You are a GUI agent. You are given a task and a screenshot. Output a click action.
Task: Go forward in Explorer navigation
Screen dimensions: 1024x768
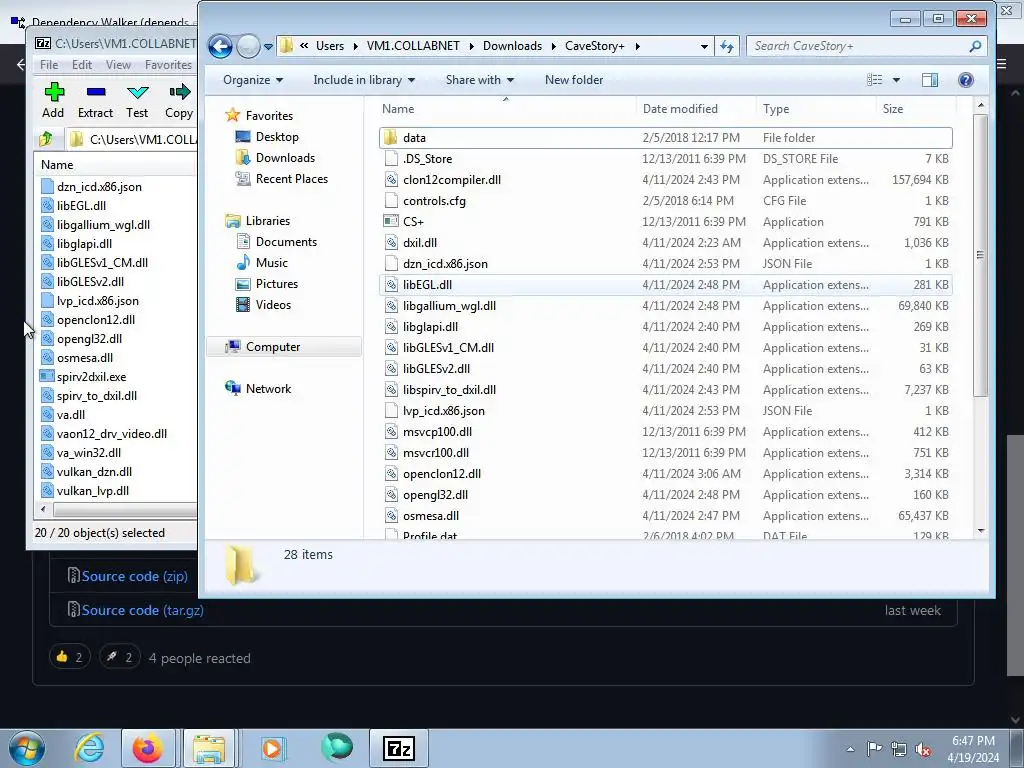(248, 46)
